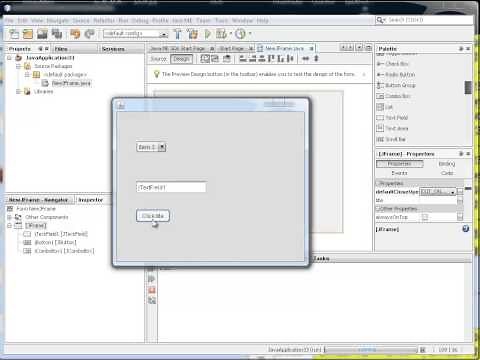Viewport: 480px width, 360px height.
Task: Open the File menu
Action: tap(9, 20)
